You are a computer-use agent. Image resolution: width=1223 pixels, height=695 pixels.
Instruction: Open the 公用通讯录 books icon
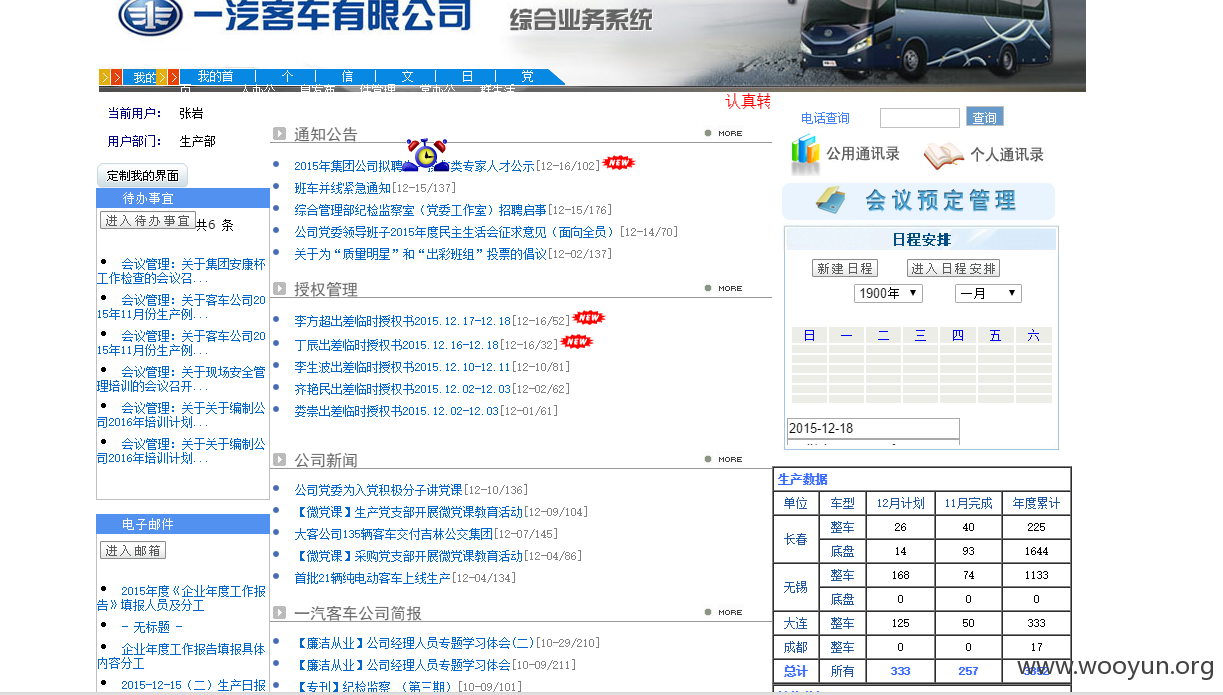[x=805, y=155]
